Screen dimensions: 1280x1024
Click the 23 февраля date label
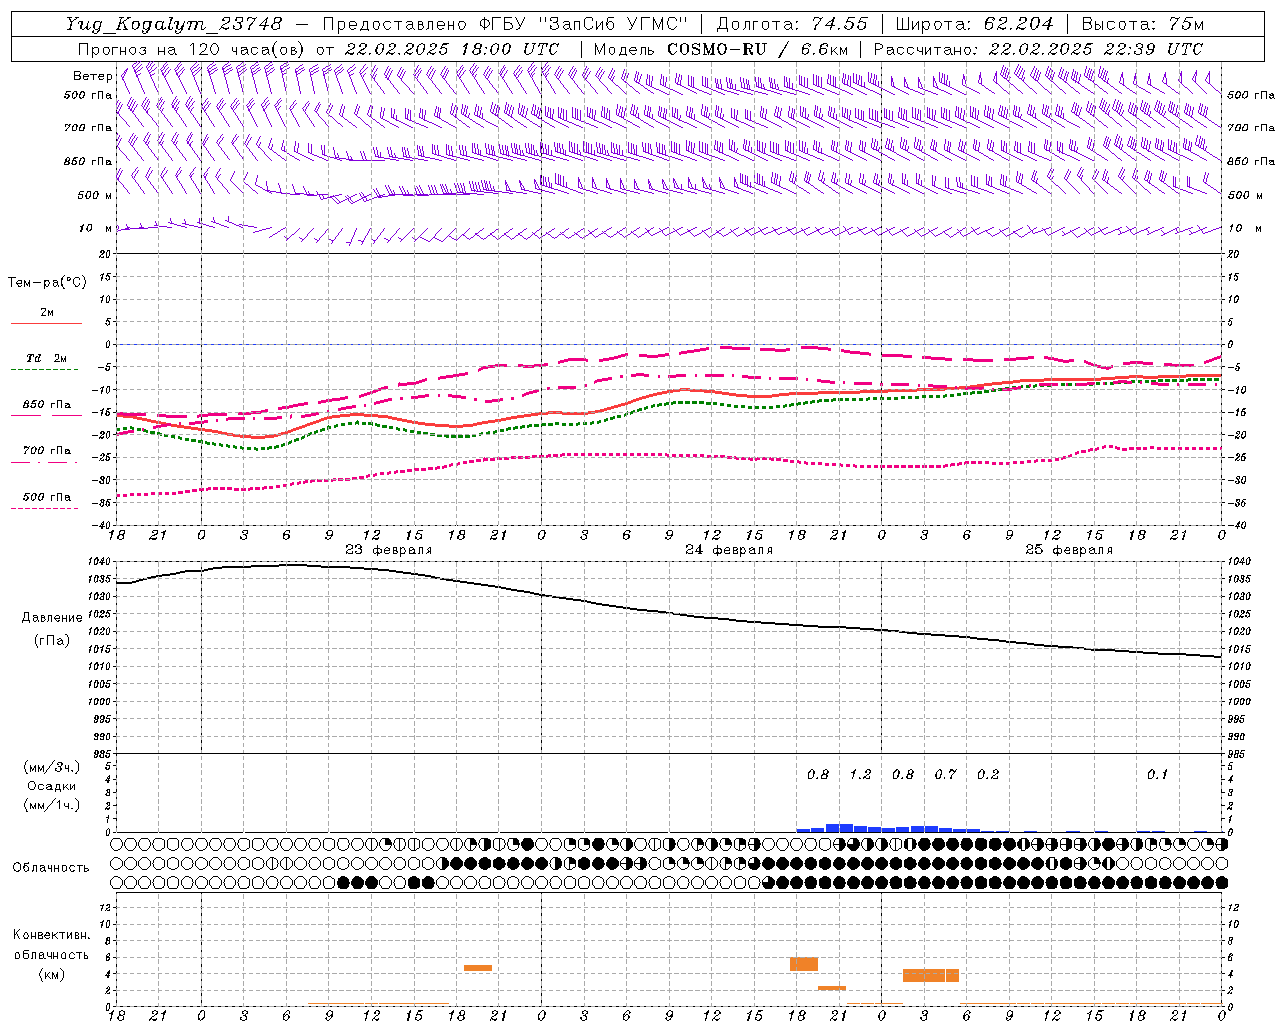[x=389, y=550]
